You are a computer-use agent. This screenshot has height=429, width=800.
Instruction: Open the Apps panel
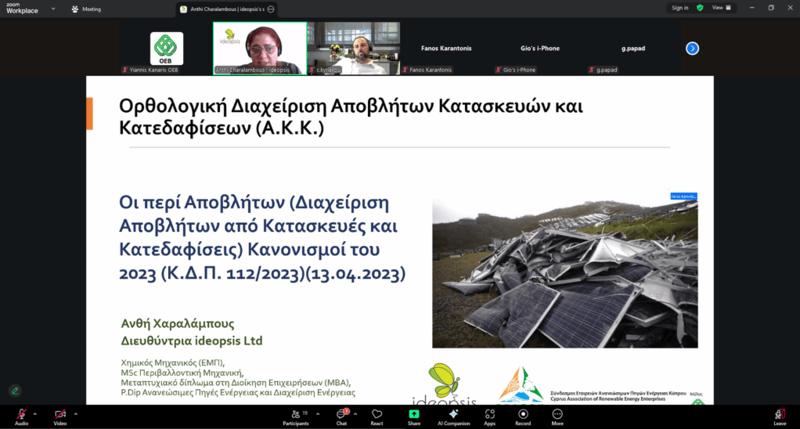pyautogui.click(x=490, y=414)
